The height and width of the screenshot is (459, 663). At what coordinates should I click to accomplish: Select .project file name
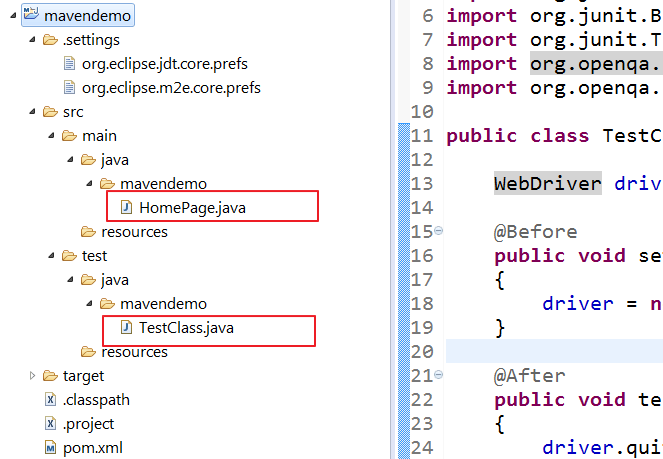pos(88,424)
